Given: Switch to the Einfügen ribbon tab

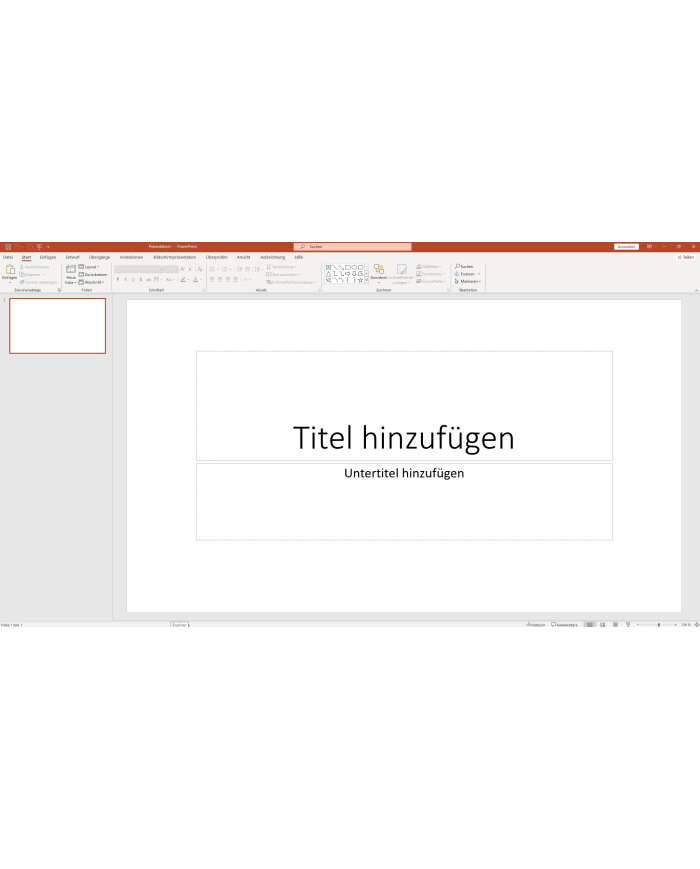Looking at the screenshot, I should [48, 257].
